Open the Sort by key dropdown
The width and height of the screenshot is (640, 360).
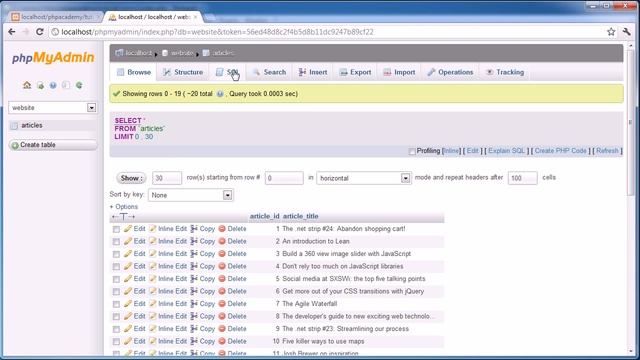point(190,195)
